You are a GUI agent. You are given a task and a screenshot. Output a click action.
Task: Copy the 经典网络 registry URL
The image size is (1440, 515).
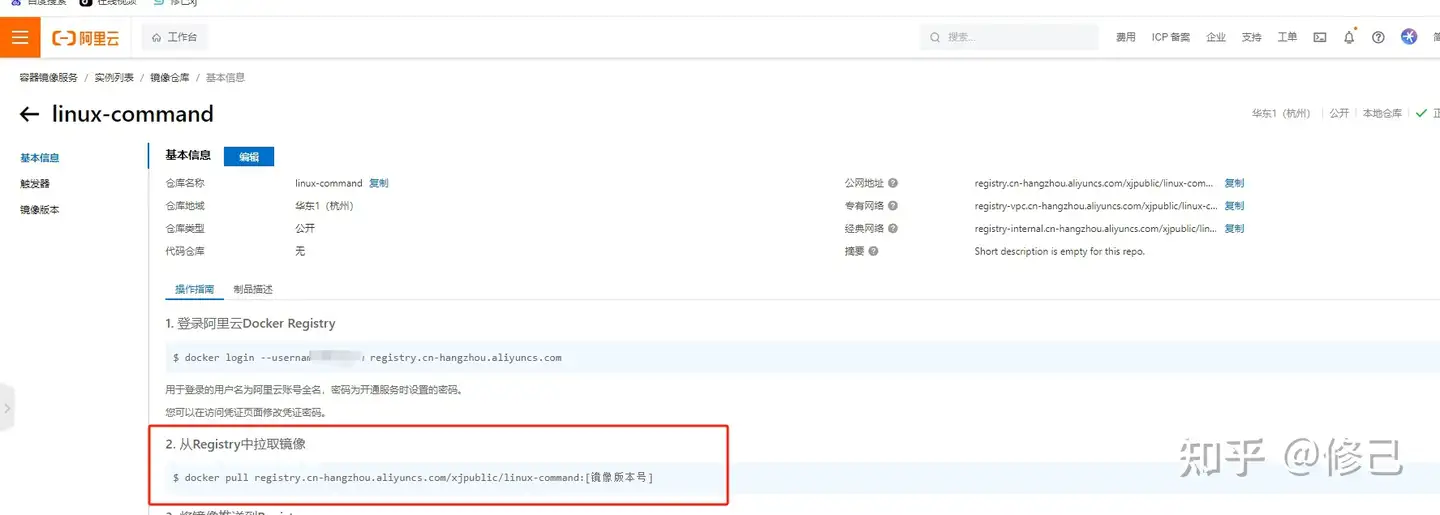point(1235,229)
